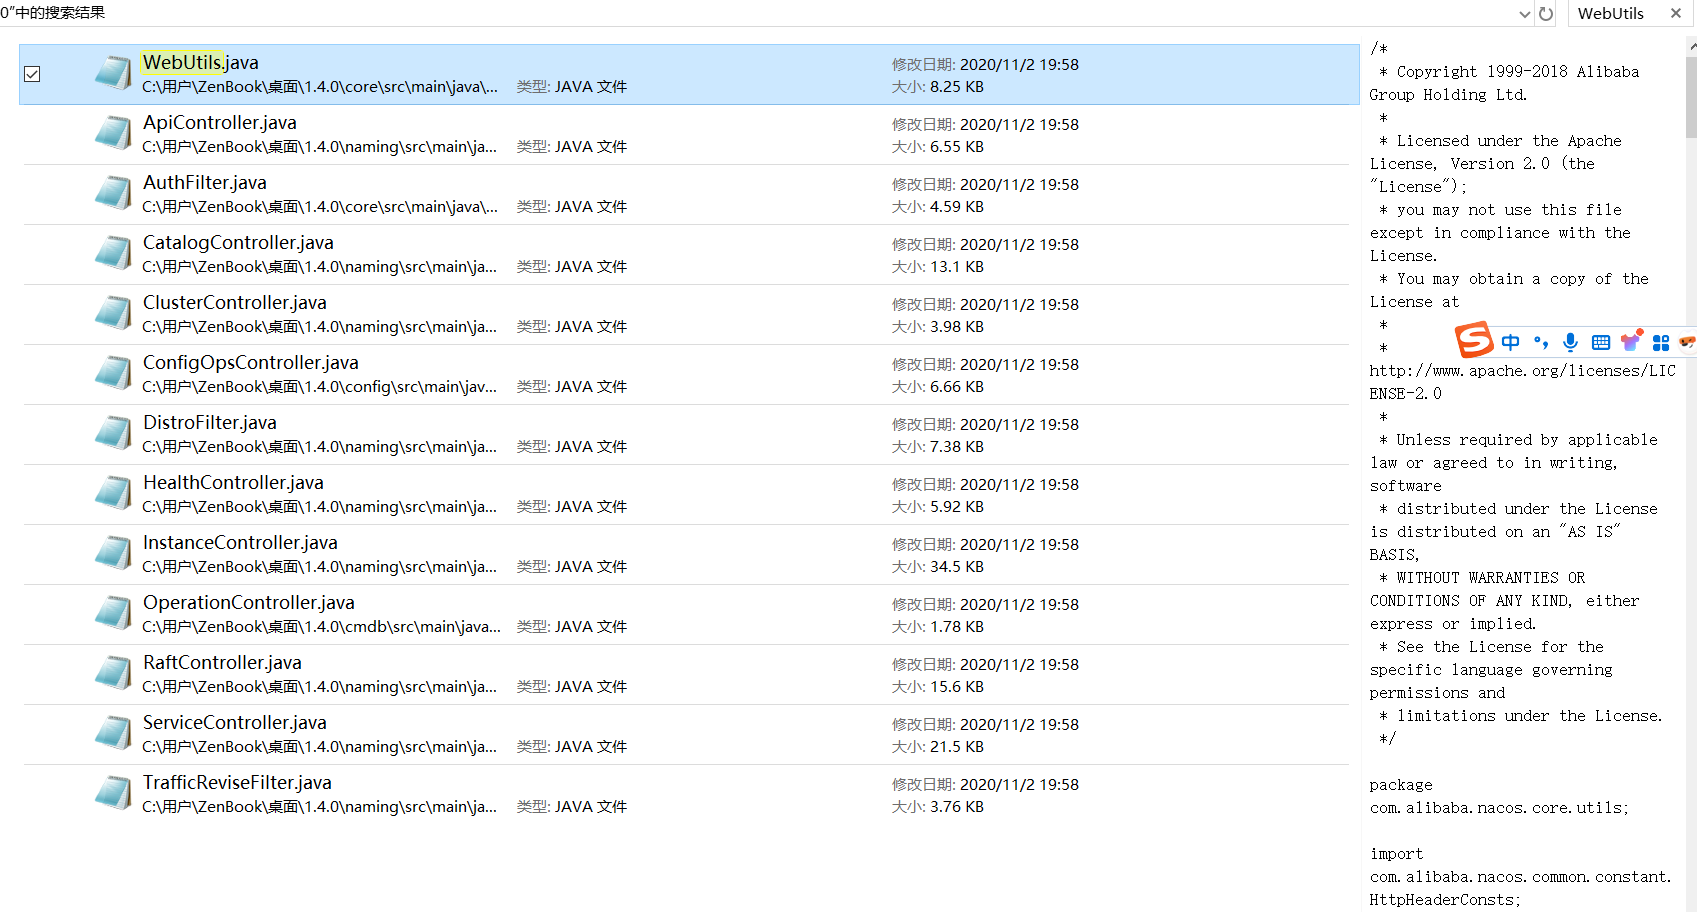The width and height of the screenshot is (1697, 912).
Task: Clear the WebUtils search box
Action: pyautogui.click(x=1676, y=13)
